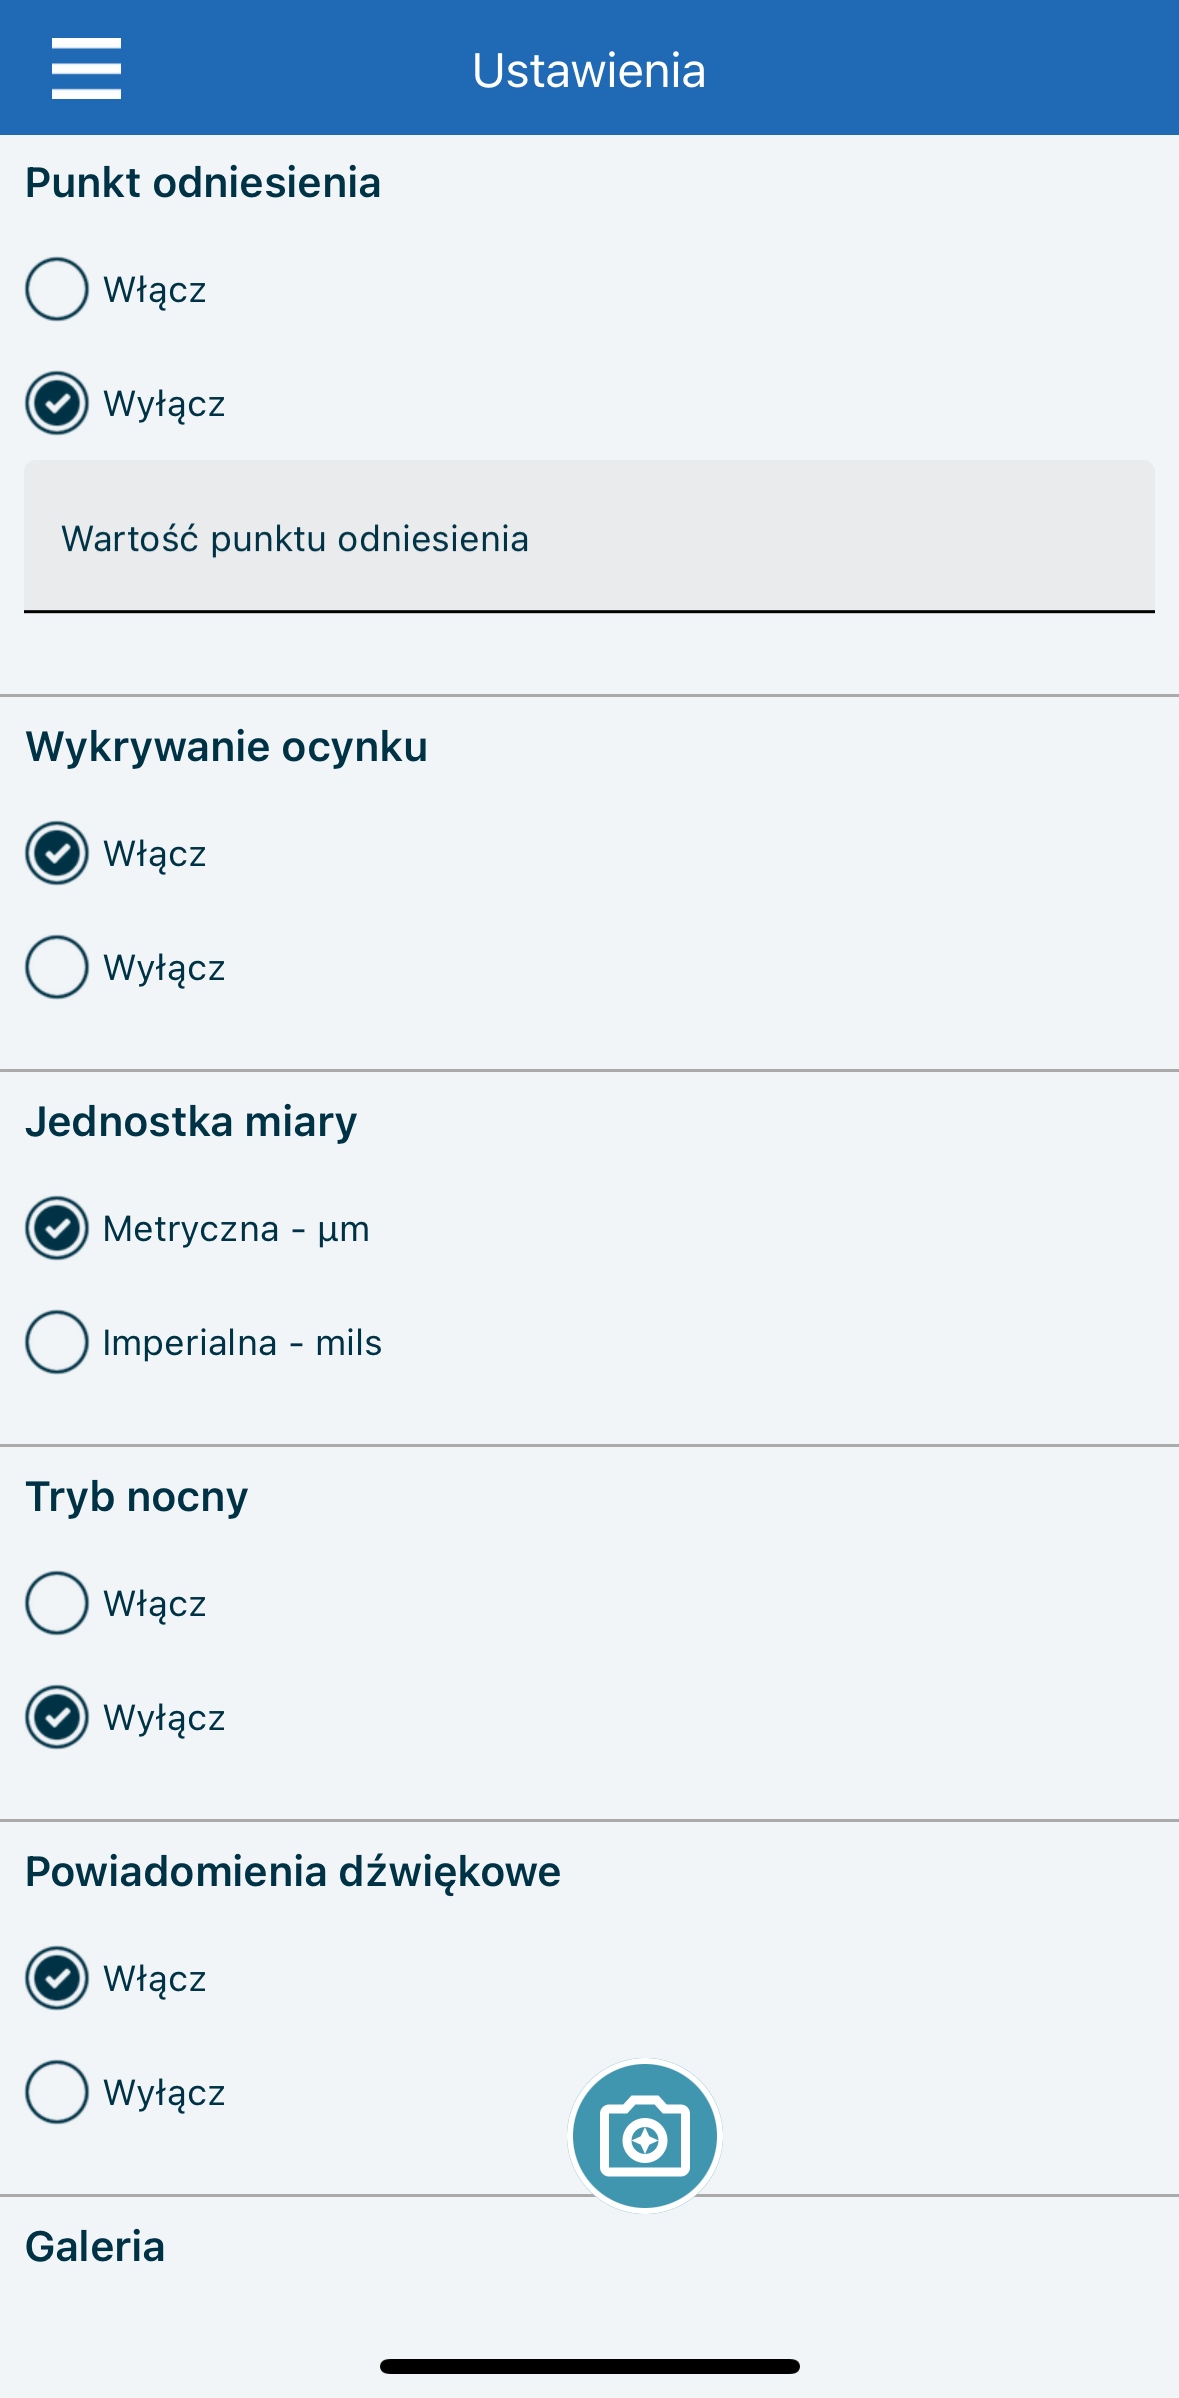Image resolution: width=1179 pixels, height=2398 pixels.
Task: Disable Wykrywanie ocynku with Wyłącz
Action: coord(57,967)
